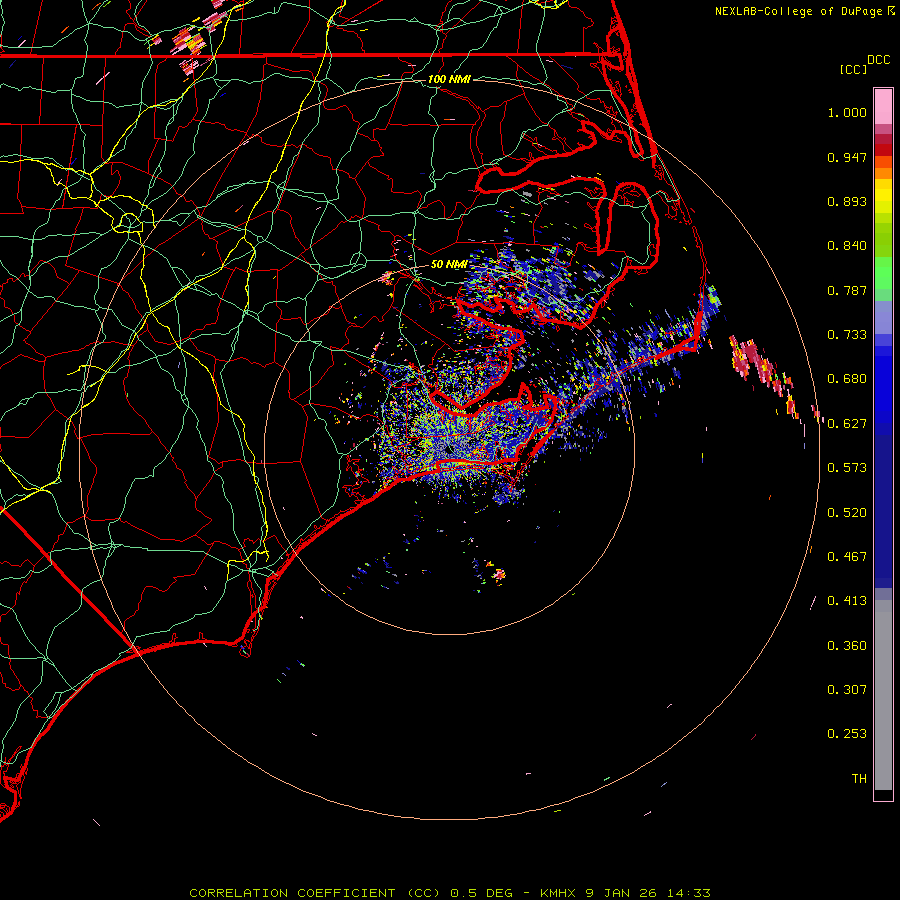
Task: Select the 1.000 value on color scale
Action: point(846,113)
